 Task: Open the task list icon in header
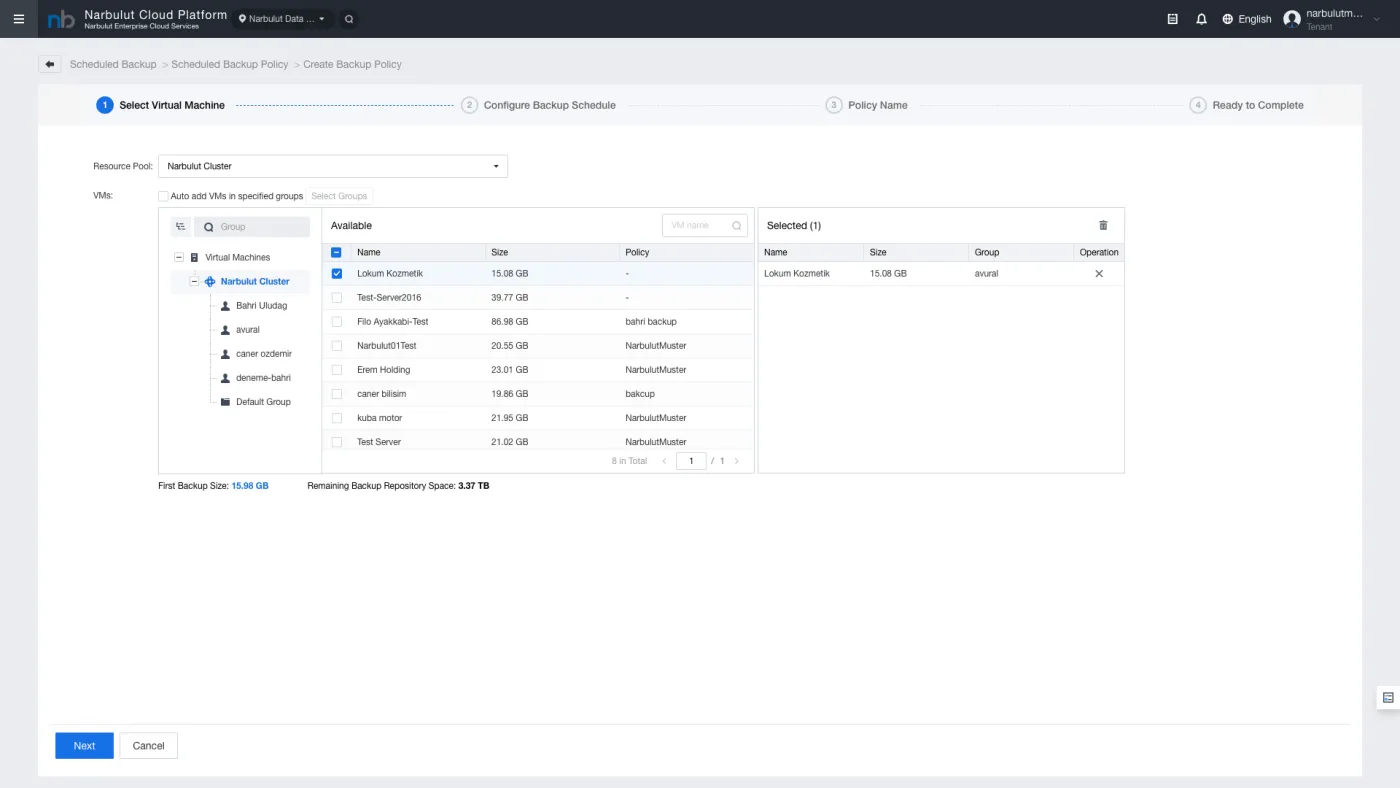pos(1173,19)
